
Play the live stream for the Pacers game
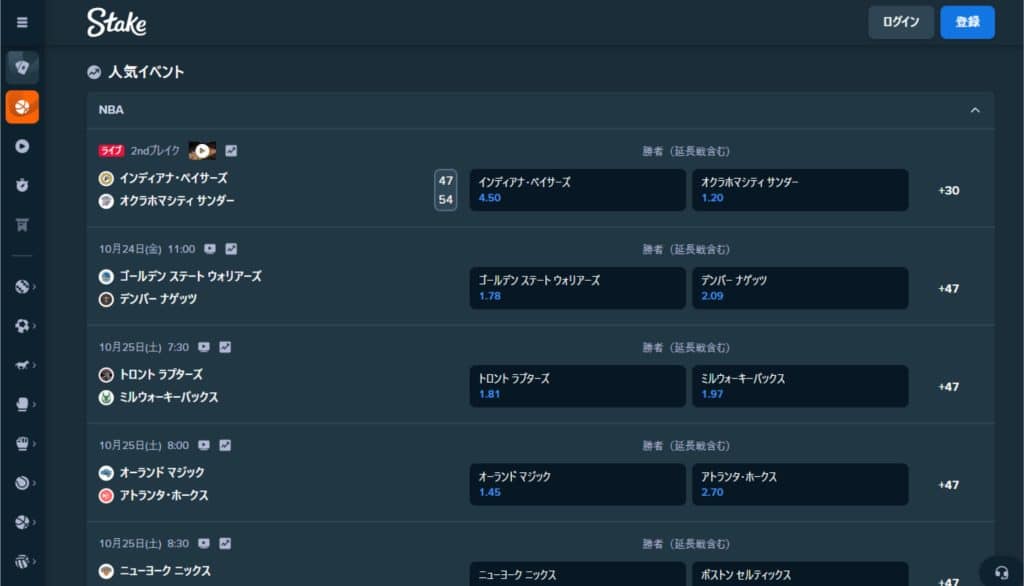pyautogui.click(x=202, y=151)
